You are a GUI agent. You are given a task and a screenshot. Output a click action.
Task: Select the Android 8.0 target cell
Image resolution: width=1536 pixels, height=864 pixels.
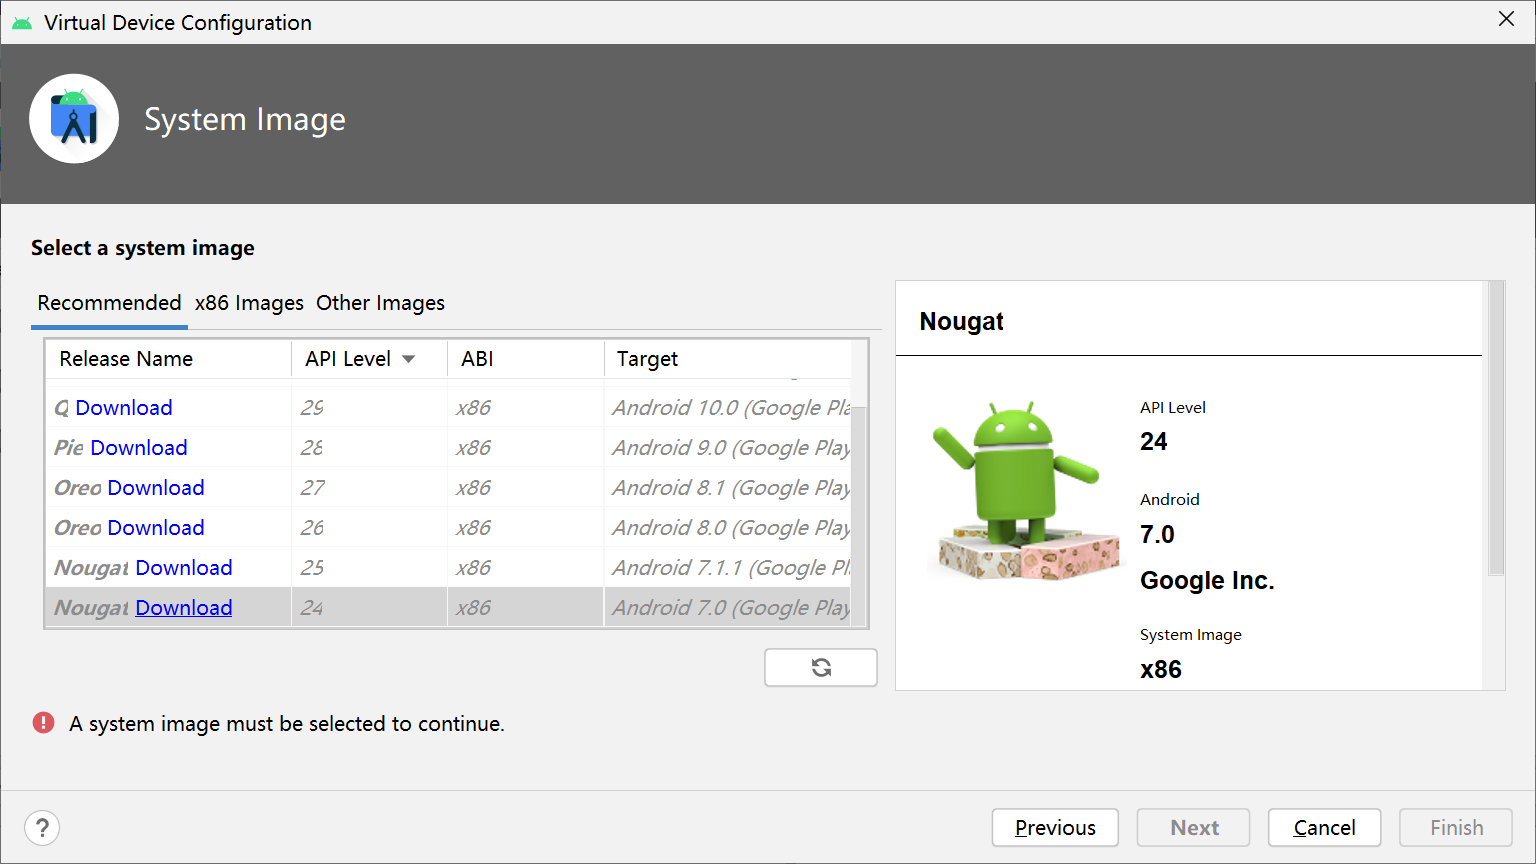728,528
